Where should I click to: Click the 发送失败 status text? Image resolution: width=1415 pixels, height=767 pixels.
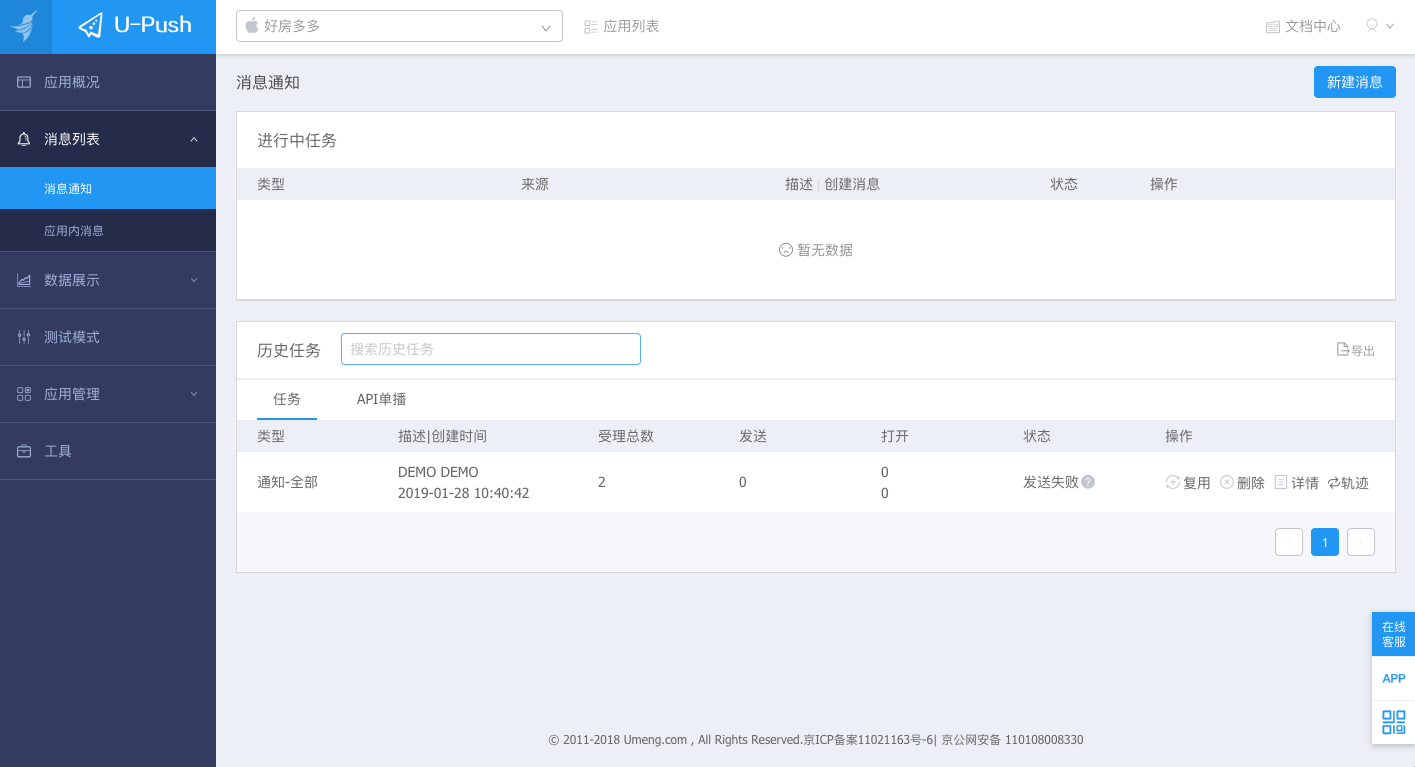point(1051,482)
